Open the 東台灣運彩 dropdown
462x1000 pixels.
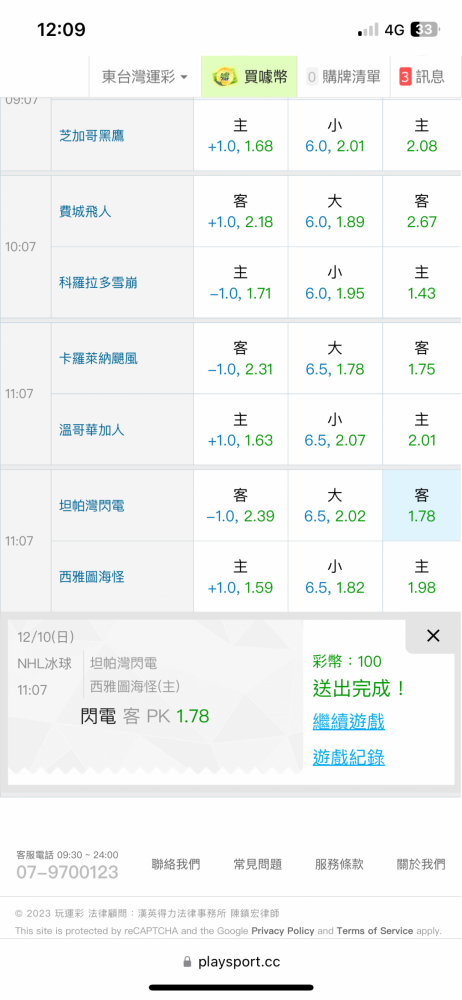coord(145,77)
